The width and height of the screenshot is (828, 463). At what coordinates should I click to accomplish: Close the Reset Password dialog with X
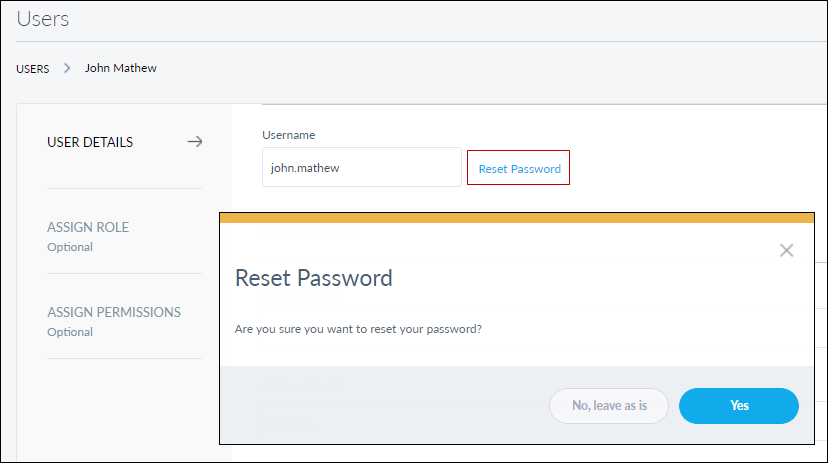click(x=786, y=250)
